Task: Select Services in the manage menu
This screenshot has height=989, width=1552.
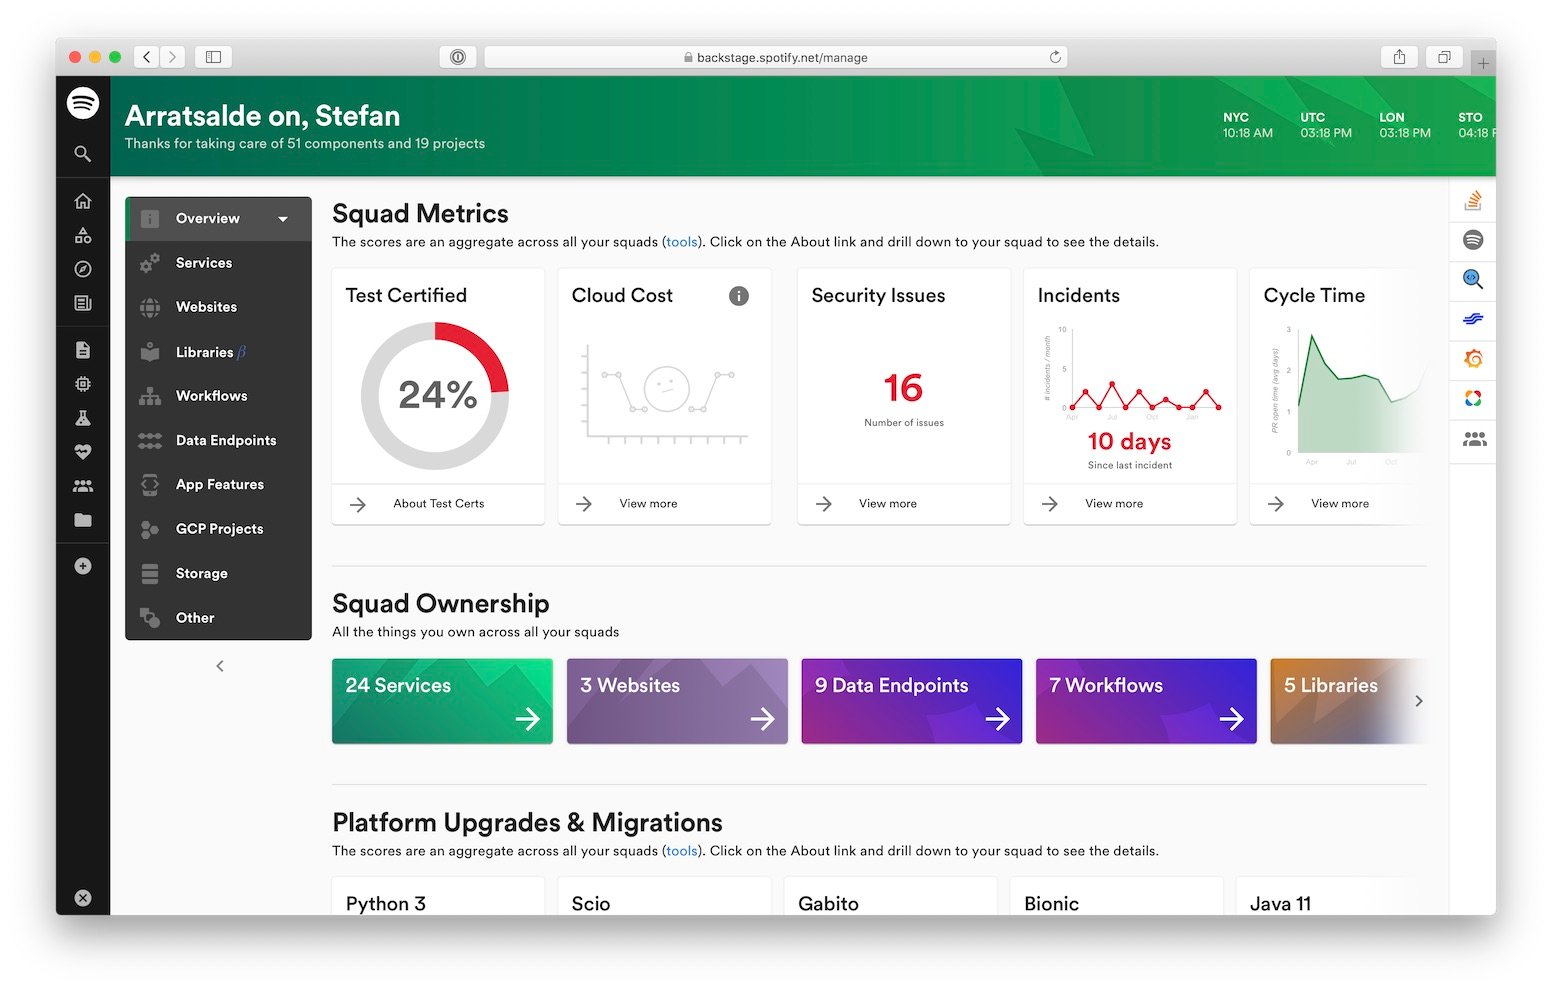Action: (x=218, y=263)
